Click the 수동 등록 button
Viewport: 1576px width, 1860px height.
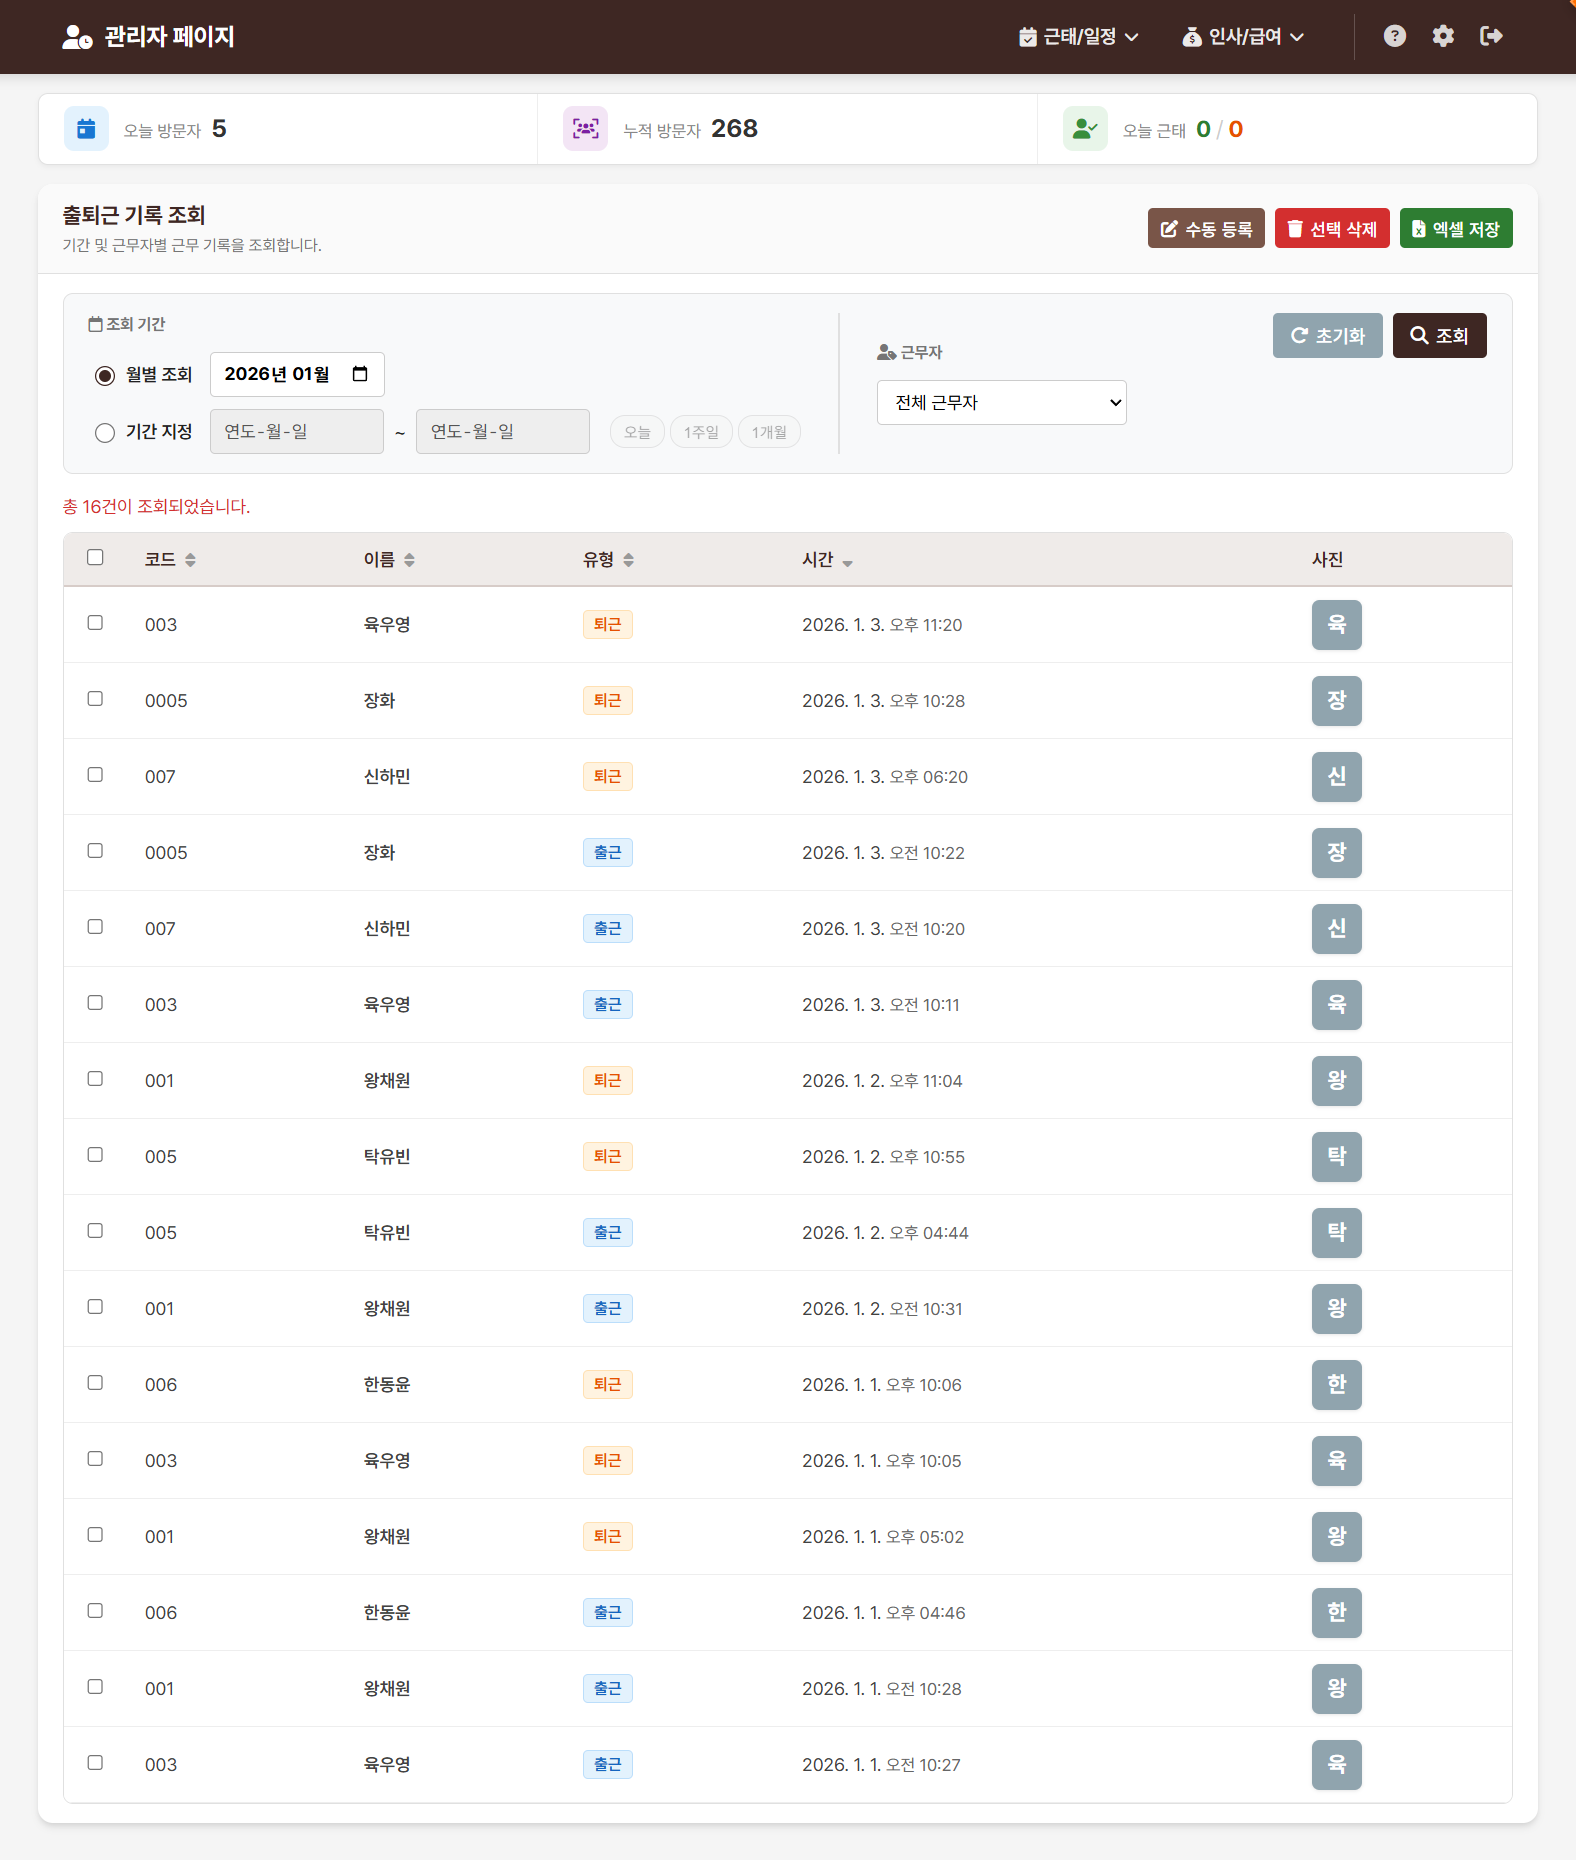[1206, 228]
